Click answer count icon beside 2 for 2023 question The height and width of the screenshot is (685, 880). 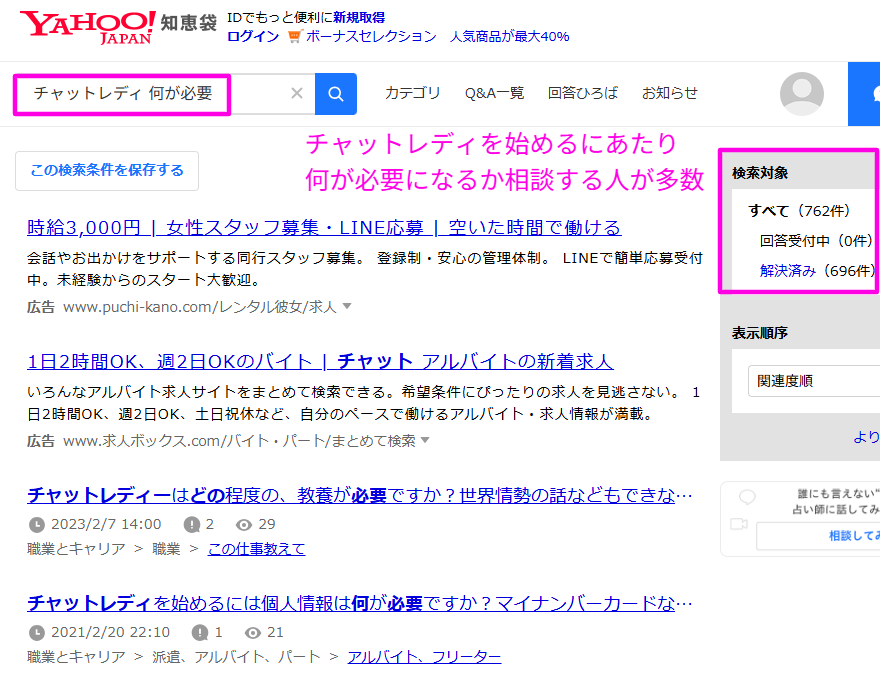[191, 525]
